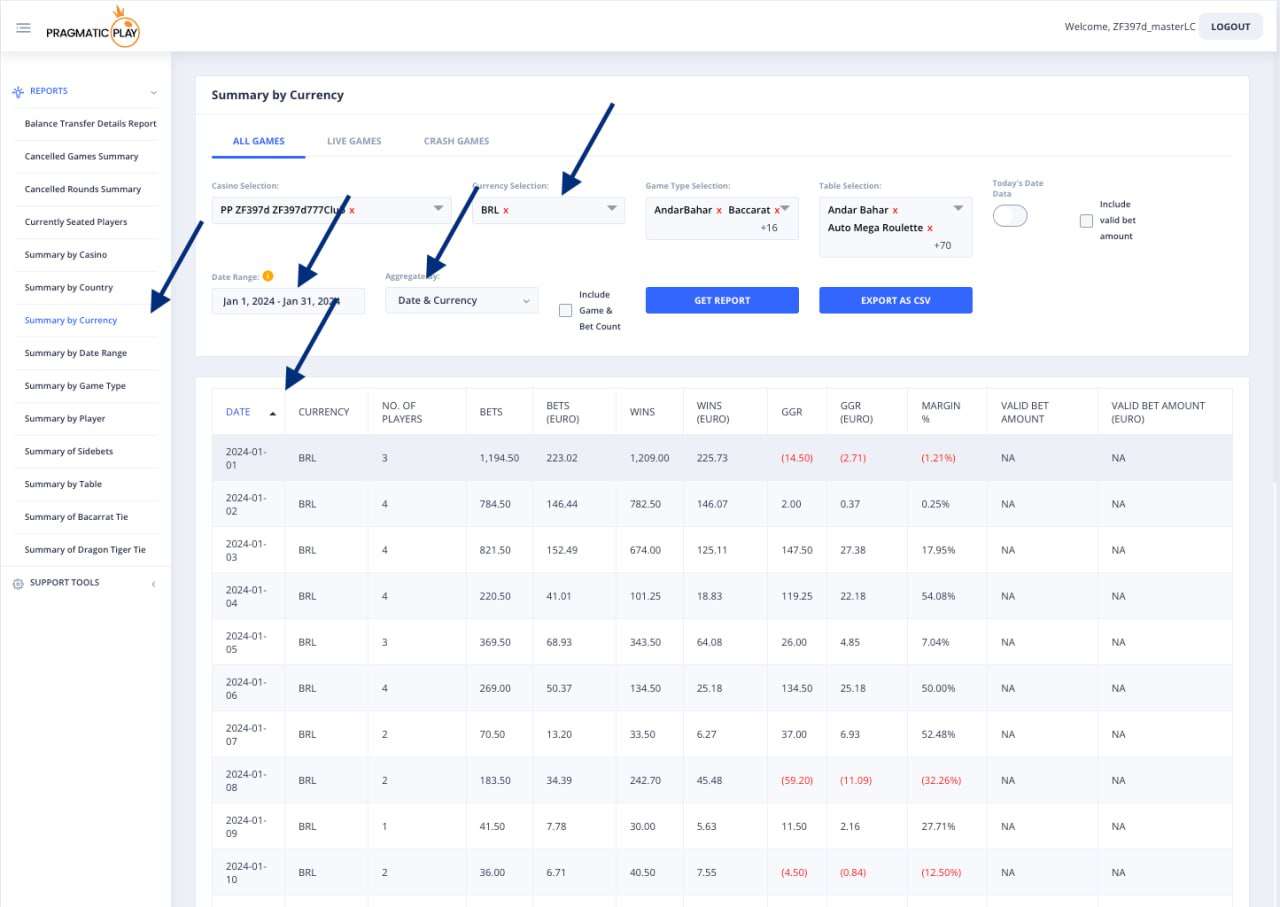
Task: Select Summary by Currency in sidebar
Action: click(x=71, y=321)
